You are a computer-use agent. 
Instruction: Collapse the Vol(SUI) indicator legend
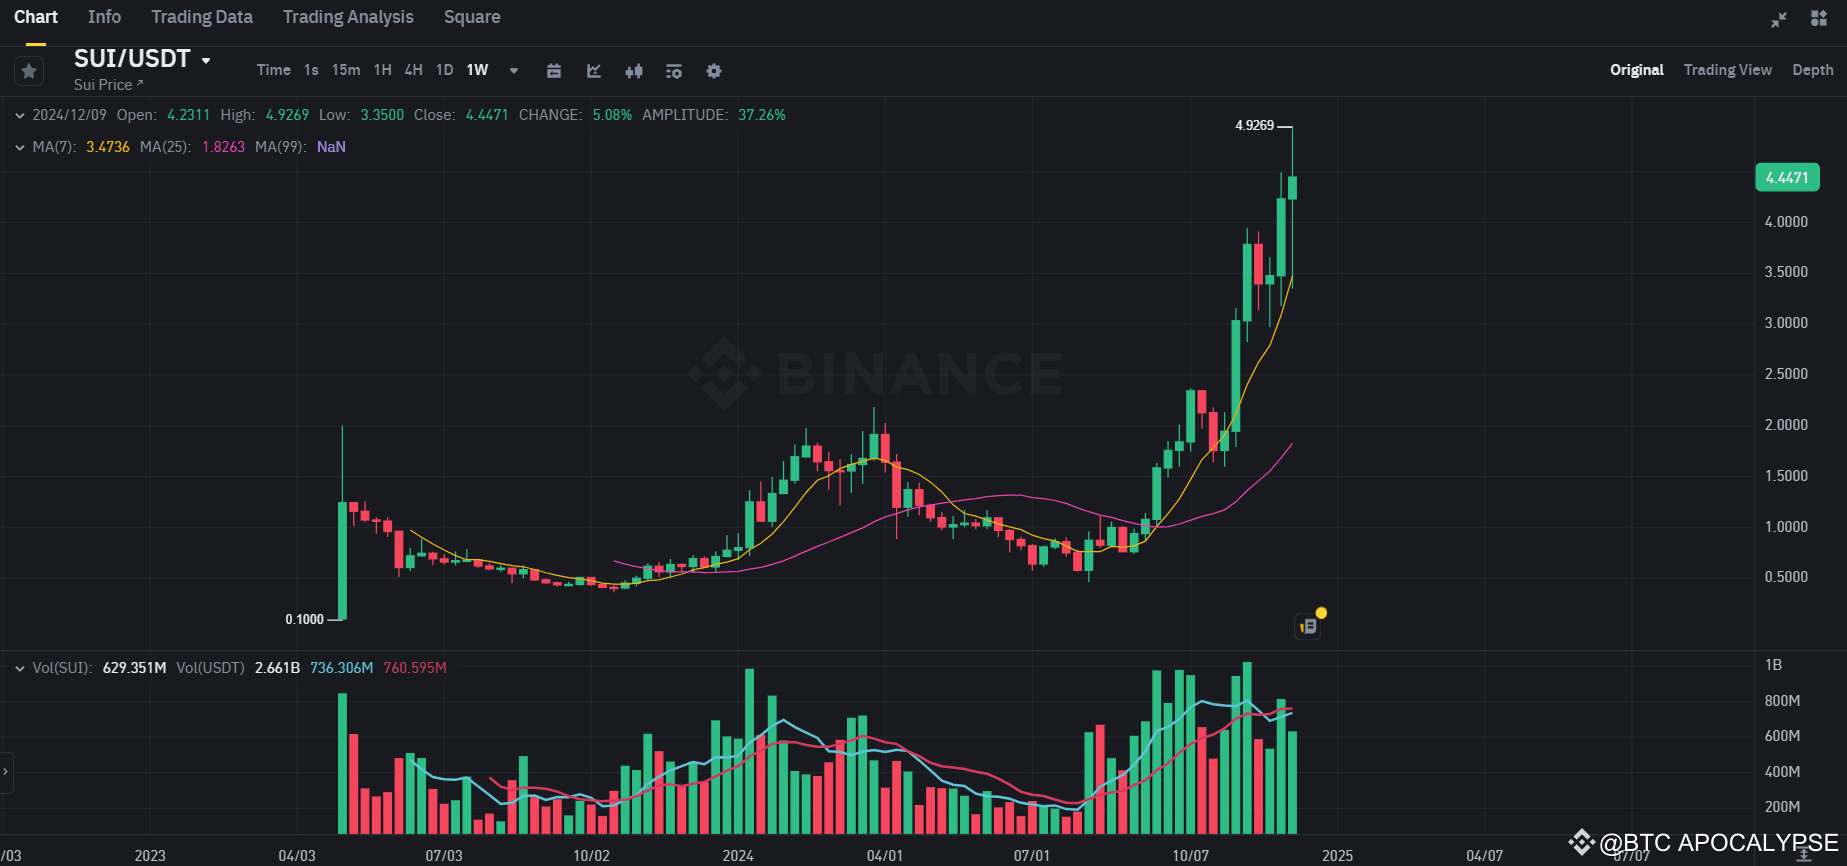coord(19,668)
